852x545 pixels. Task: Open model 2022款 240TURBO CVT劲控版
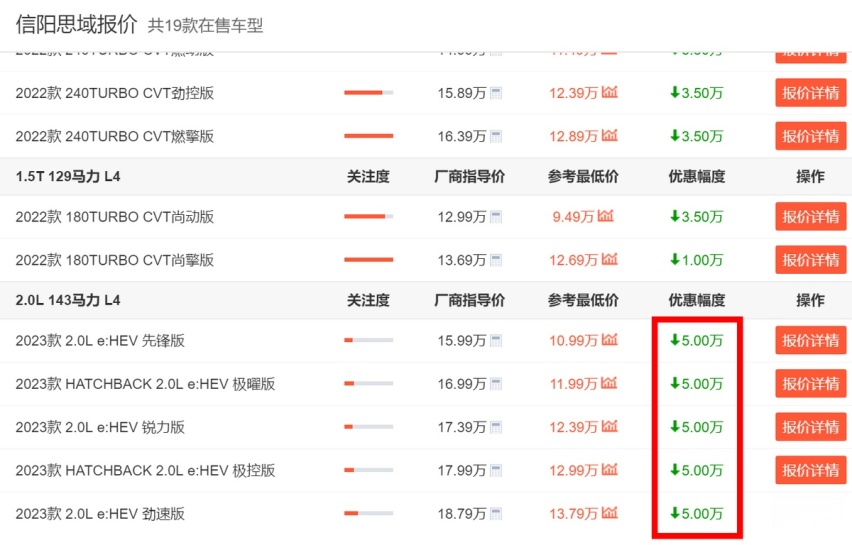coord(115,93)
